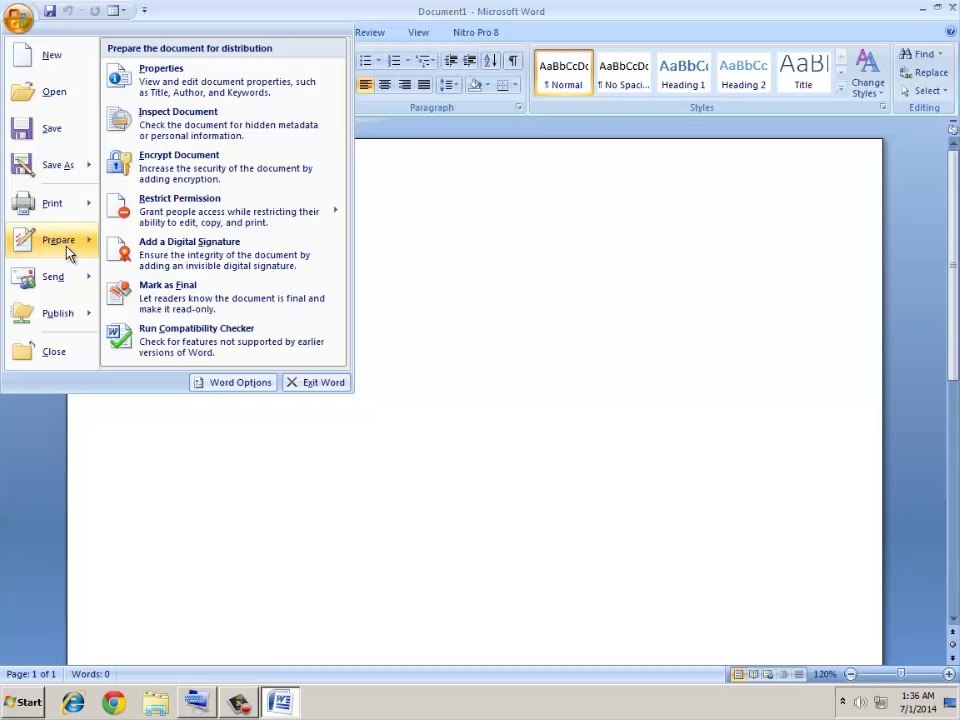
Task: Click the Zoom Out minus button
Action: click(x=850, y=674)
